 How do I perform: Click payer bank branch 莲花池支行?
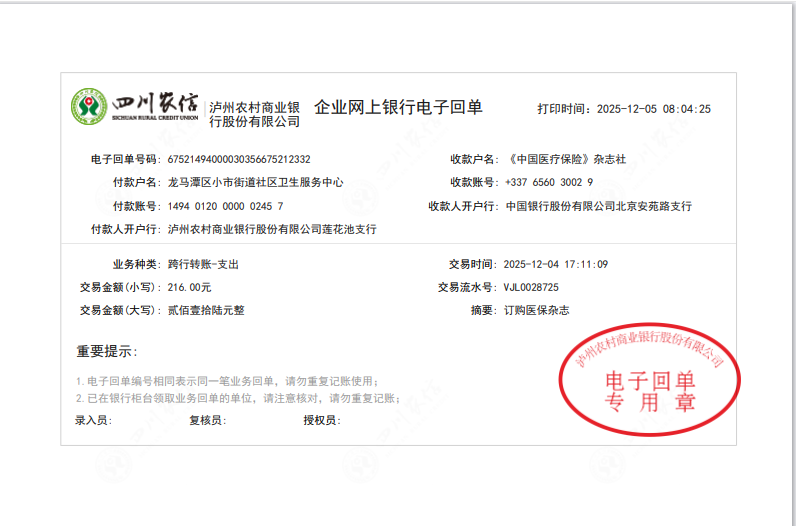(272, 229)
